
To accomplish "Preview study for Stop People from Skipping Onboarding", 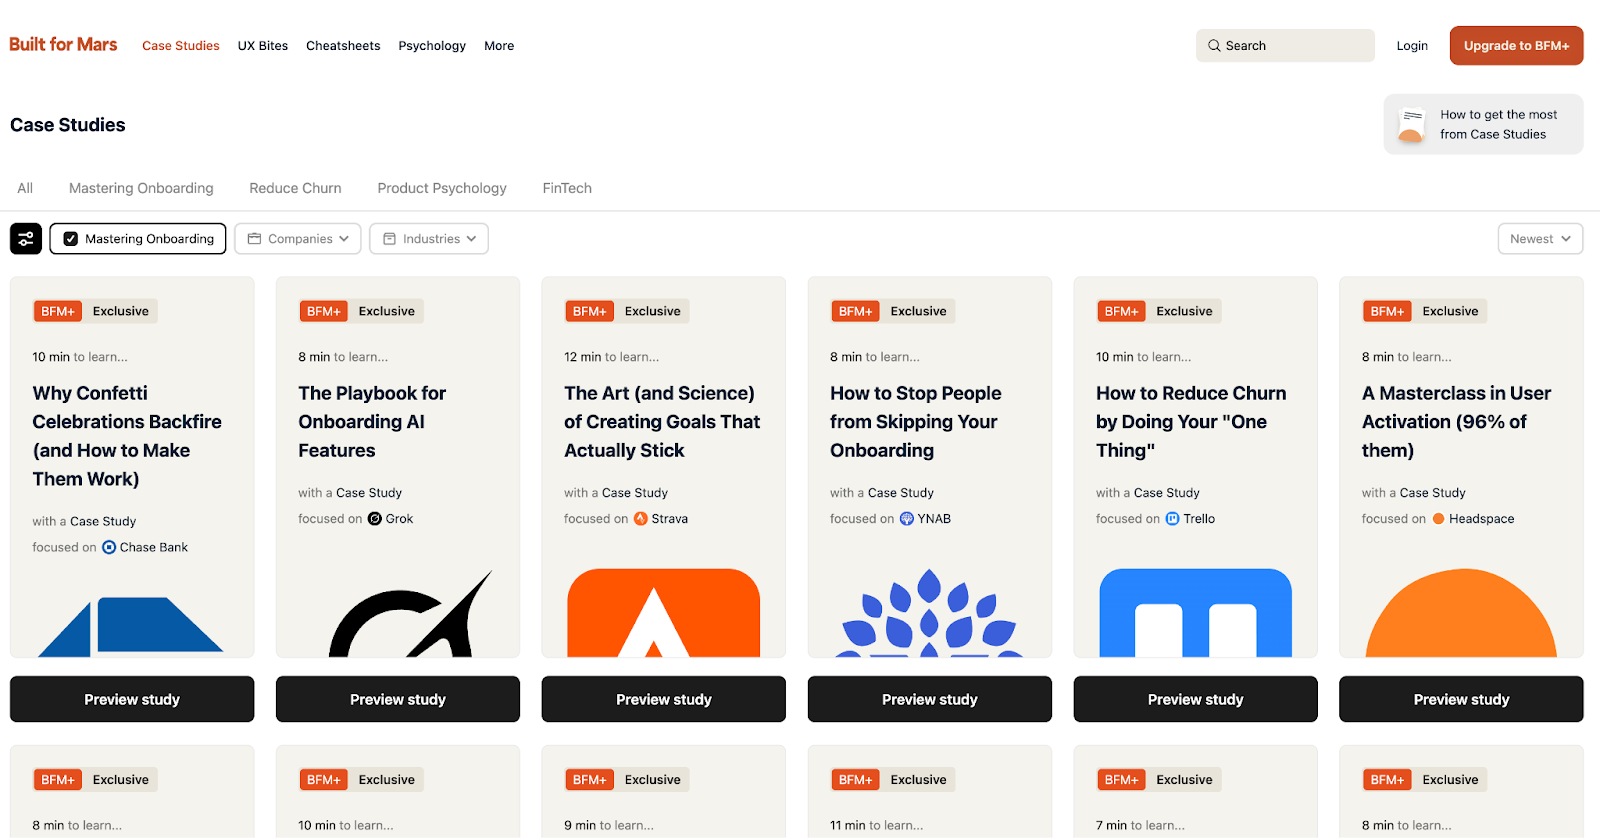I will [x=930, y=699].
